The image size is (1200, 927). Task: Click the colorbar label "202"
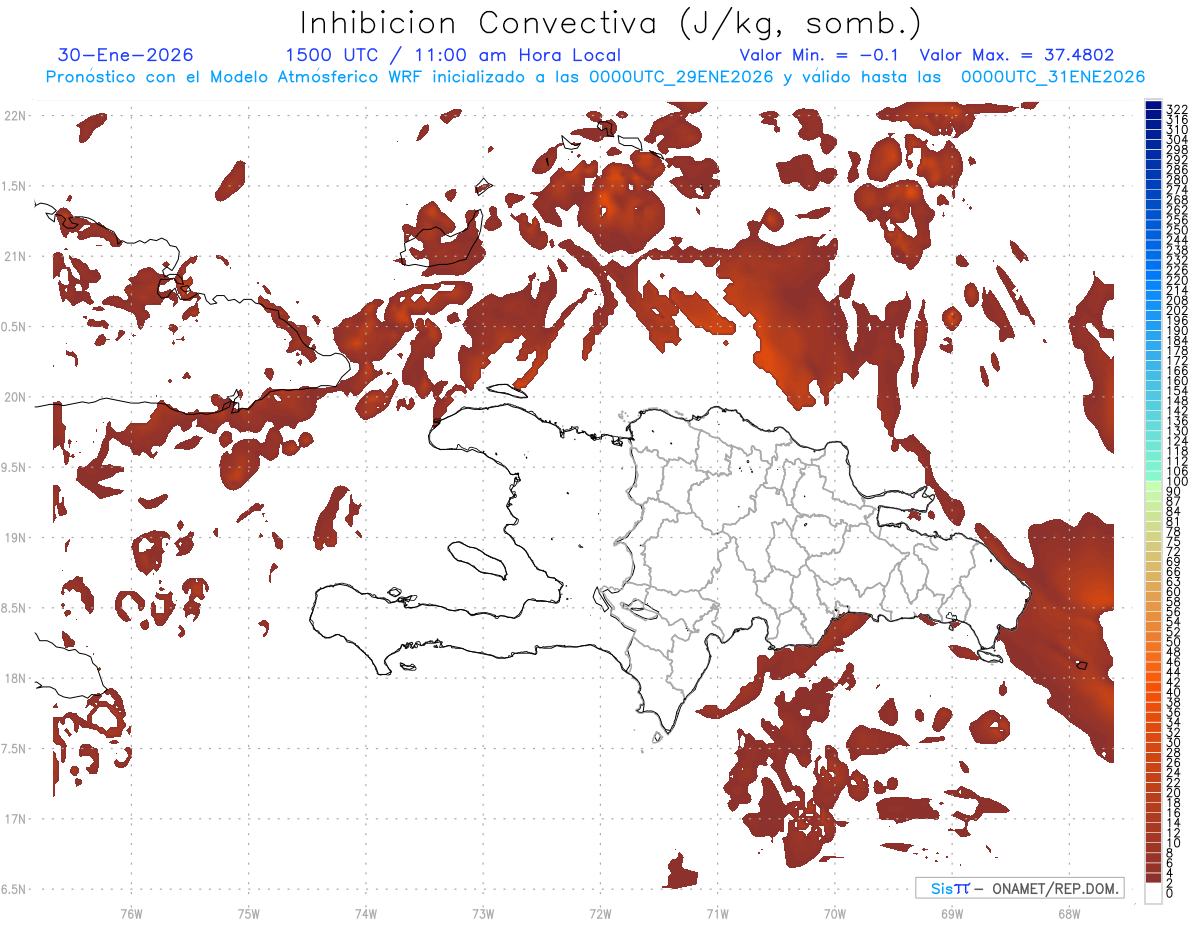(x=1177, y=311)
